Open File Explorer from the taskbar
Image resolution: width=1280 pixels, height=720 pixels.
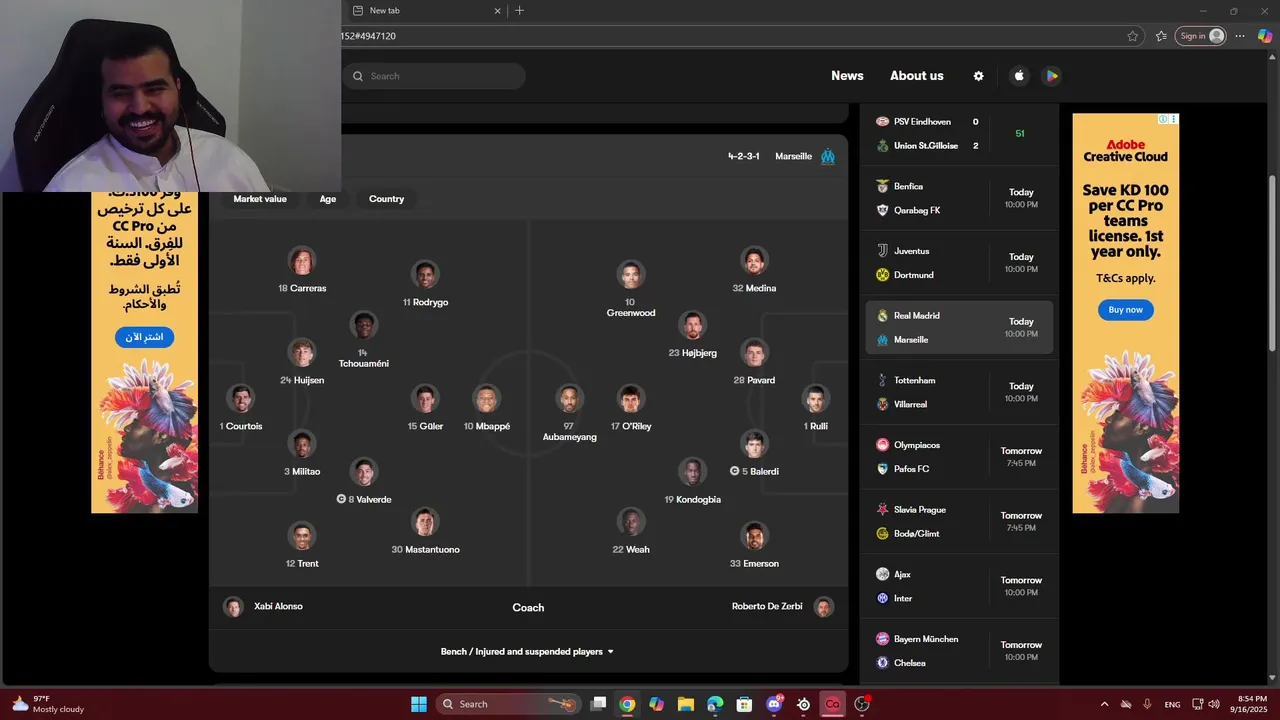(686, 704)
